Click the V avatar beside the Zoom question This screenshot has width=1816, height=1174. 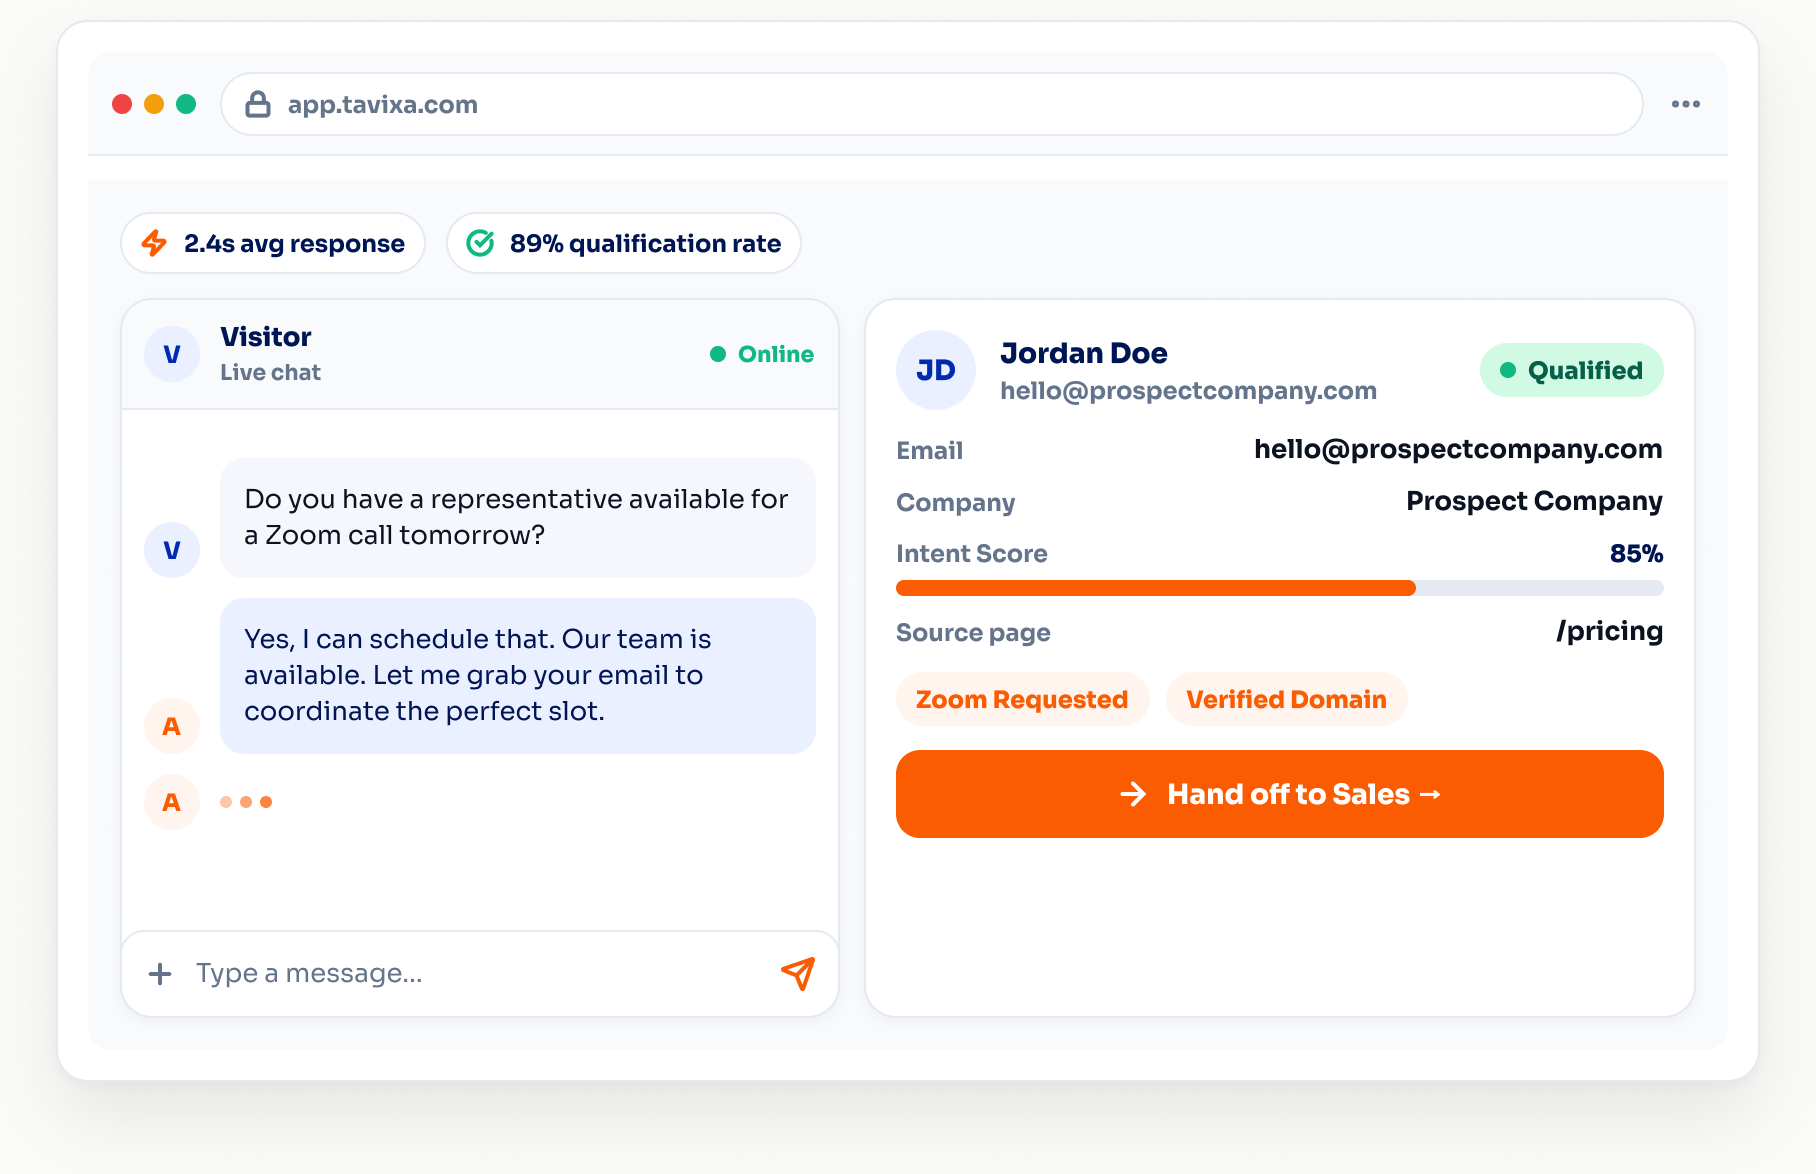point(172,550)
